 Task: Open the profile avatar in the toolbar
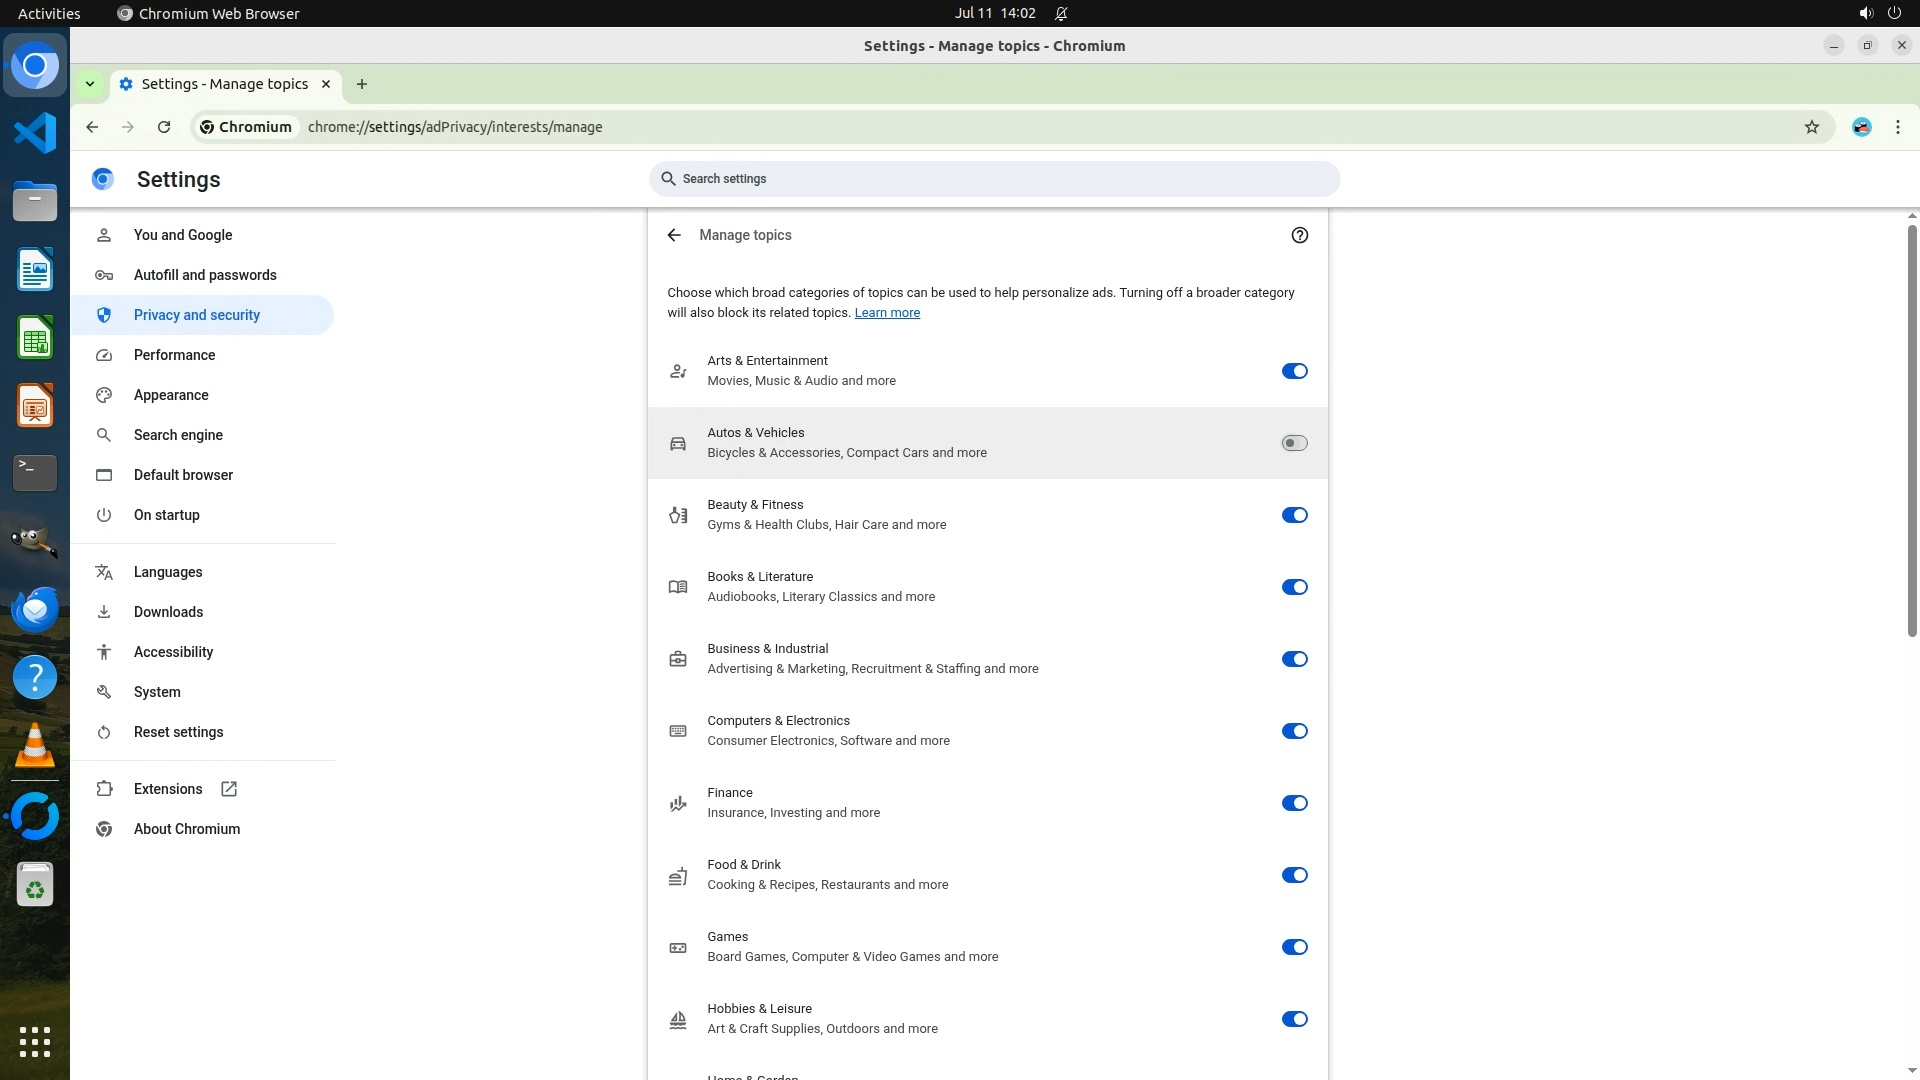click(x=1861, y=127)
